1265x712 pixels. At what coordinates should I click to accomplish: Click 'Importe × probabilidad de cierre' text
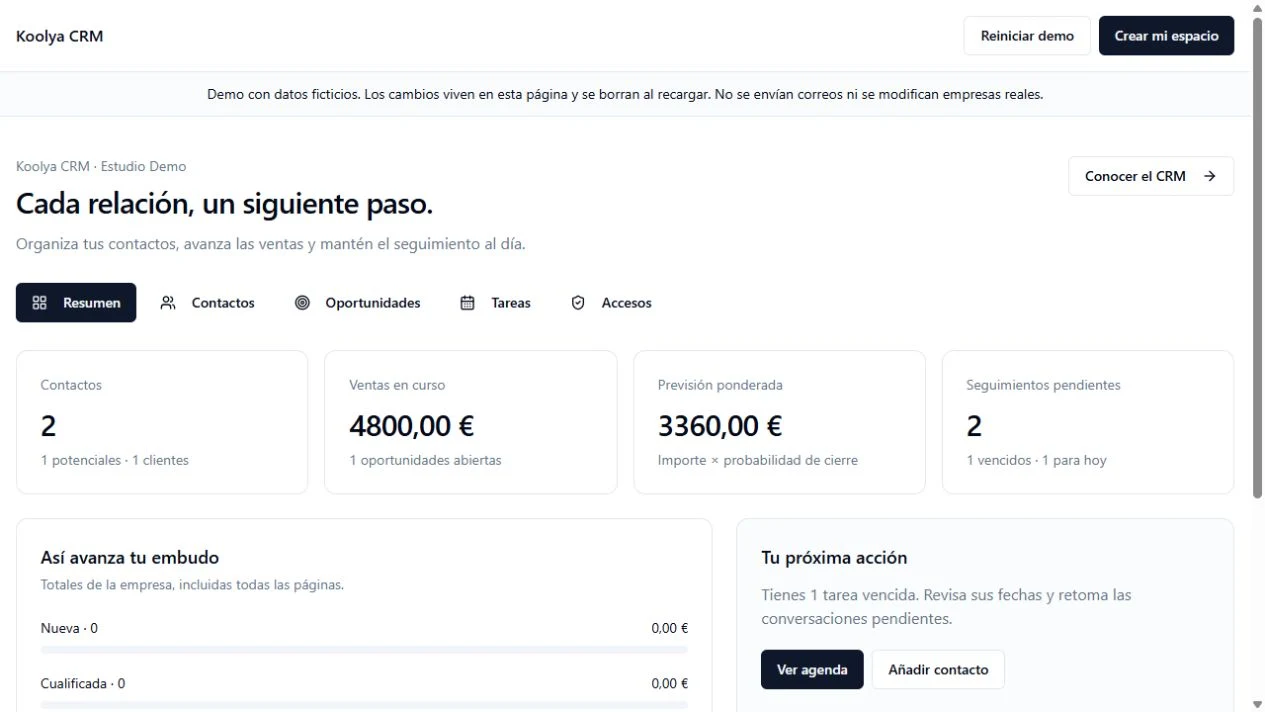pos(758,461)
